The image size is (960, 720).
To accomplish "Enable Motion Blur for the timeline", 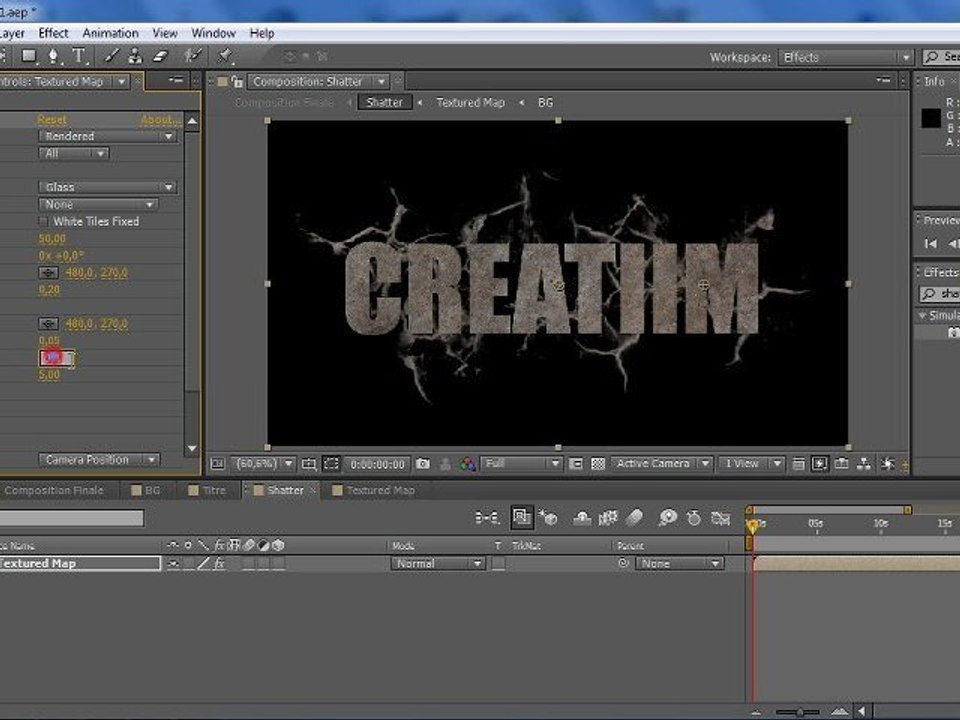I will point(635,518).
